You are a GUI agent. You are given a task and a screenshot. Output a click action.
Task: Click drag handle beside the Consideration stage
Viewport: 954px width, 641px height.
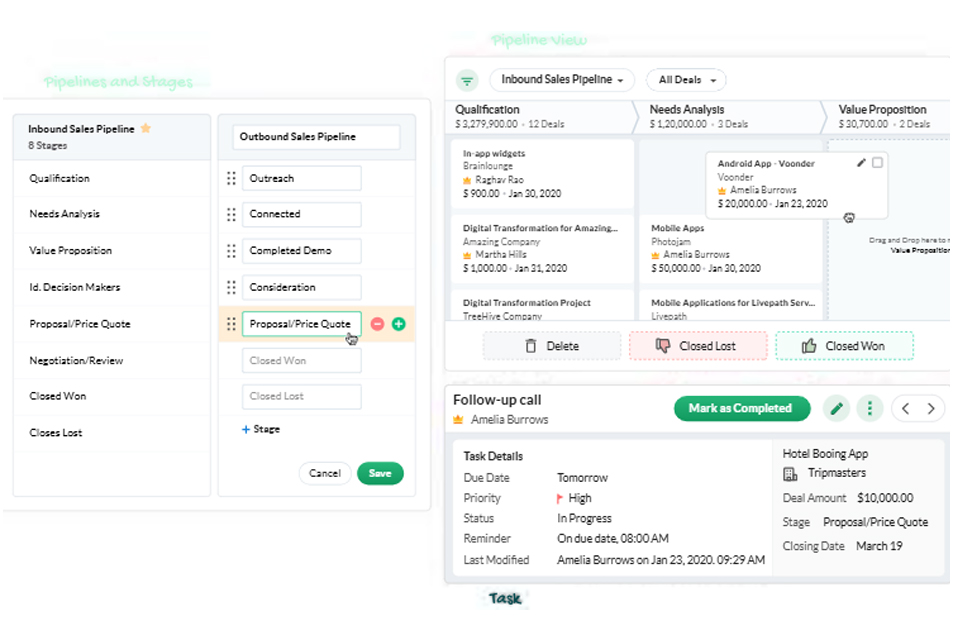(231, 287)
